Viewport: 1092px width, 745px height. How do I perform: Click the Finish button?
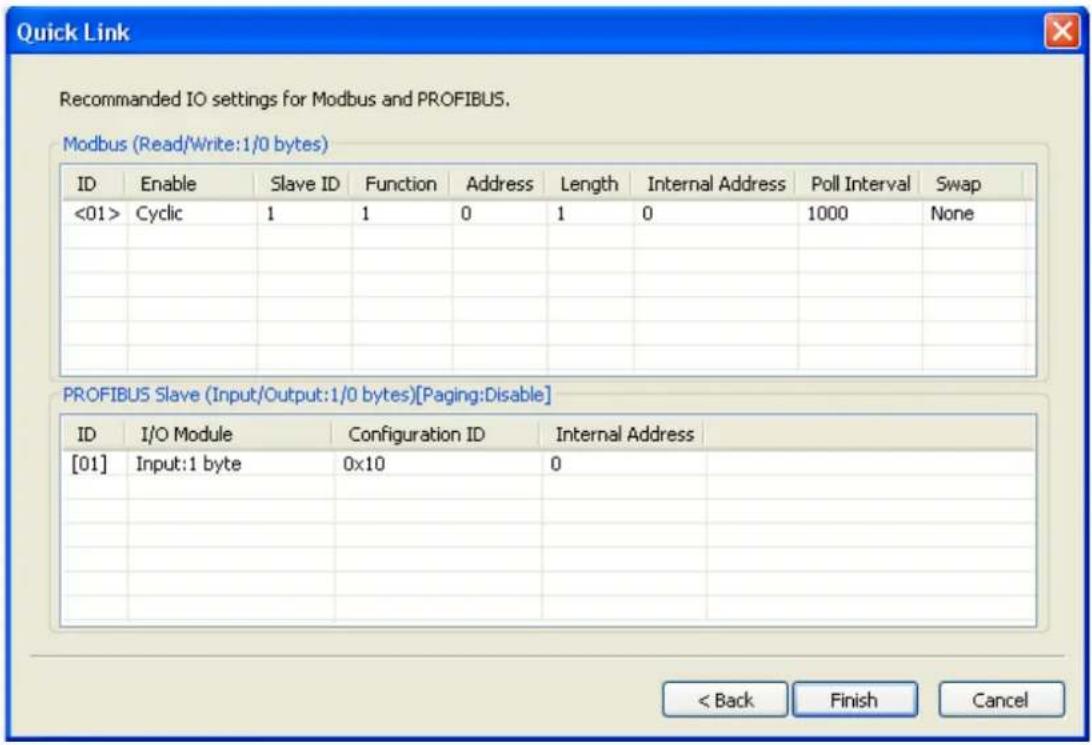click(x=855, y=699)
